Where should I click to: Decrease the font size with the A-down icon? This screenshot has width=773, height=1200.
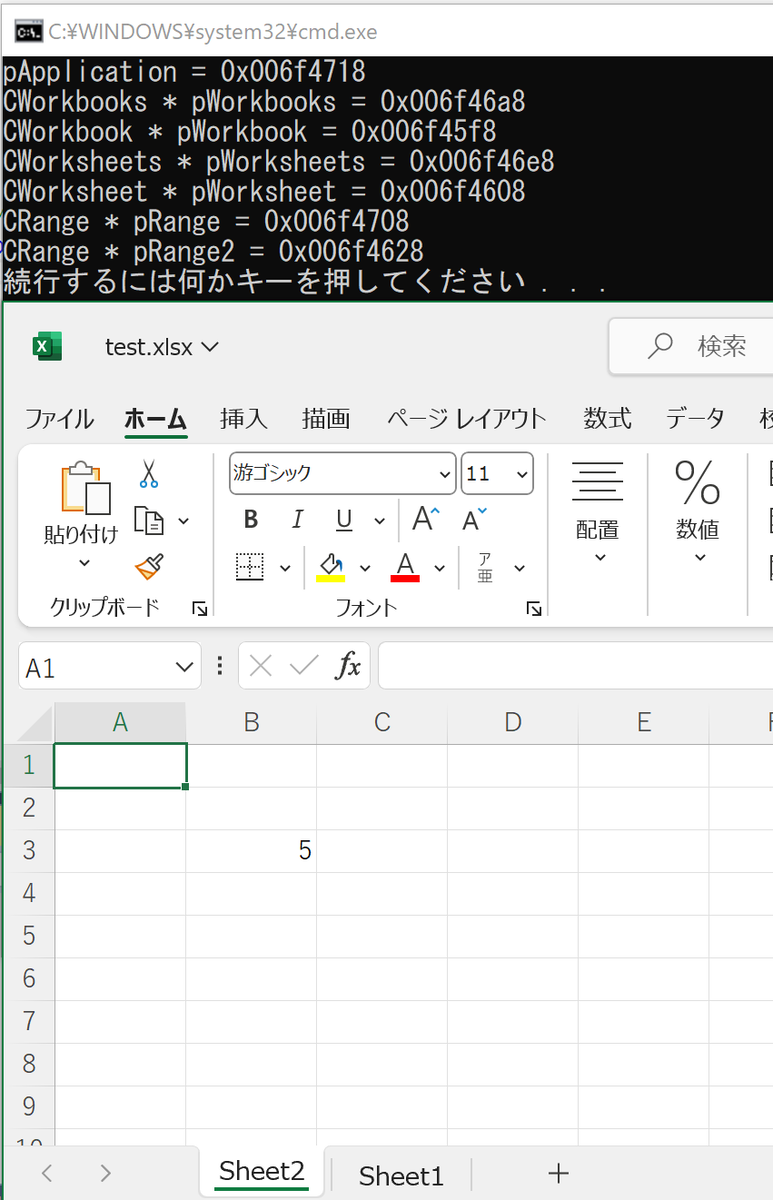(x=474, y=519)
